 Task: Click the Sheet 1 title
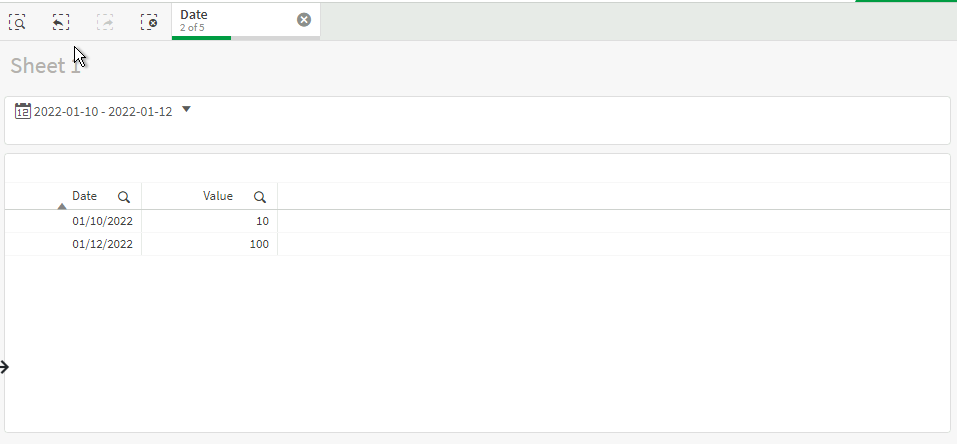46,65
